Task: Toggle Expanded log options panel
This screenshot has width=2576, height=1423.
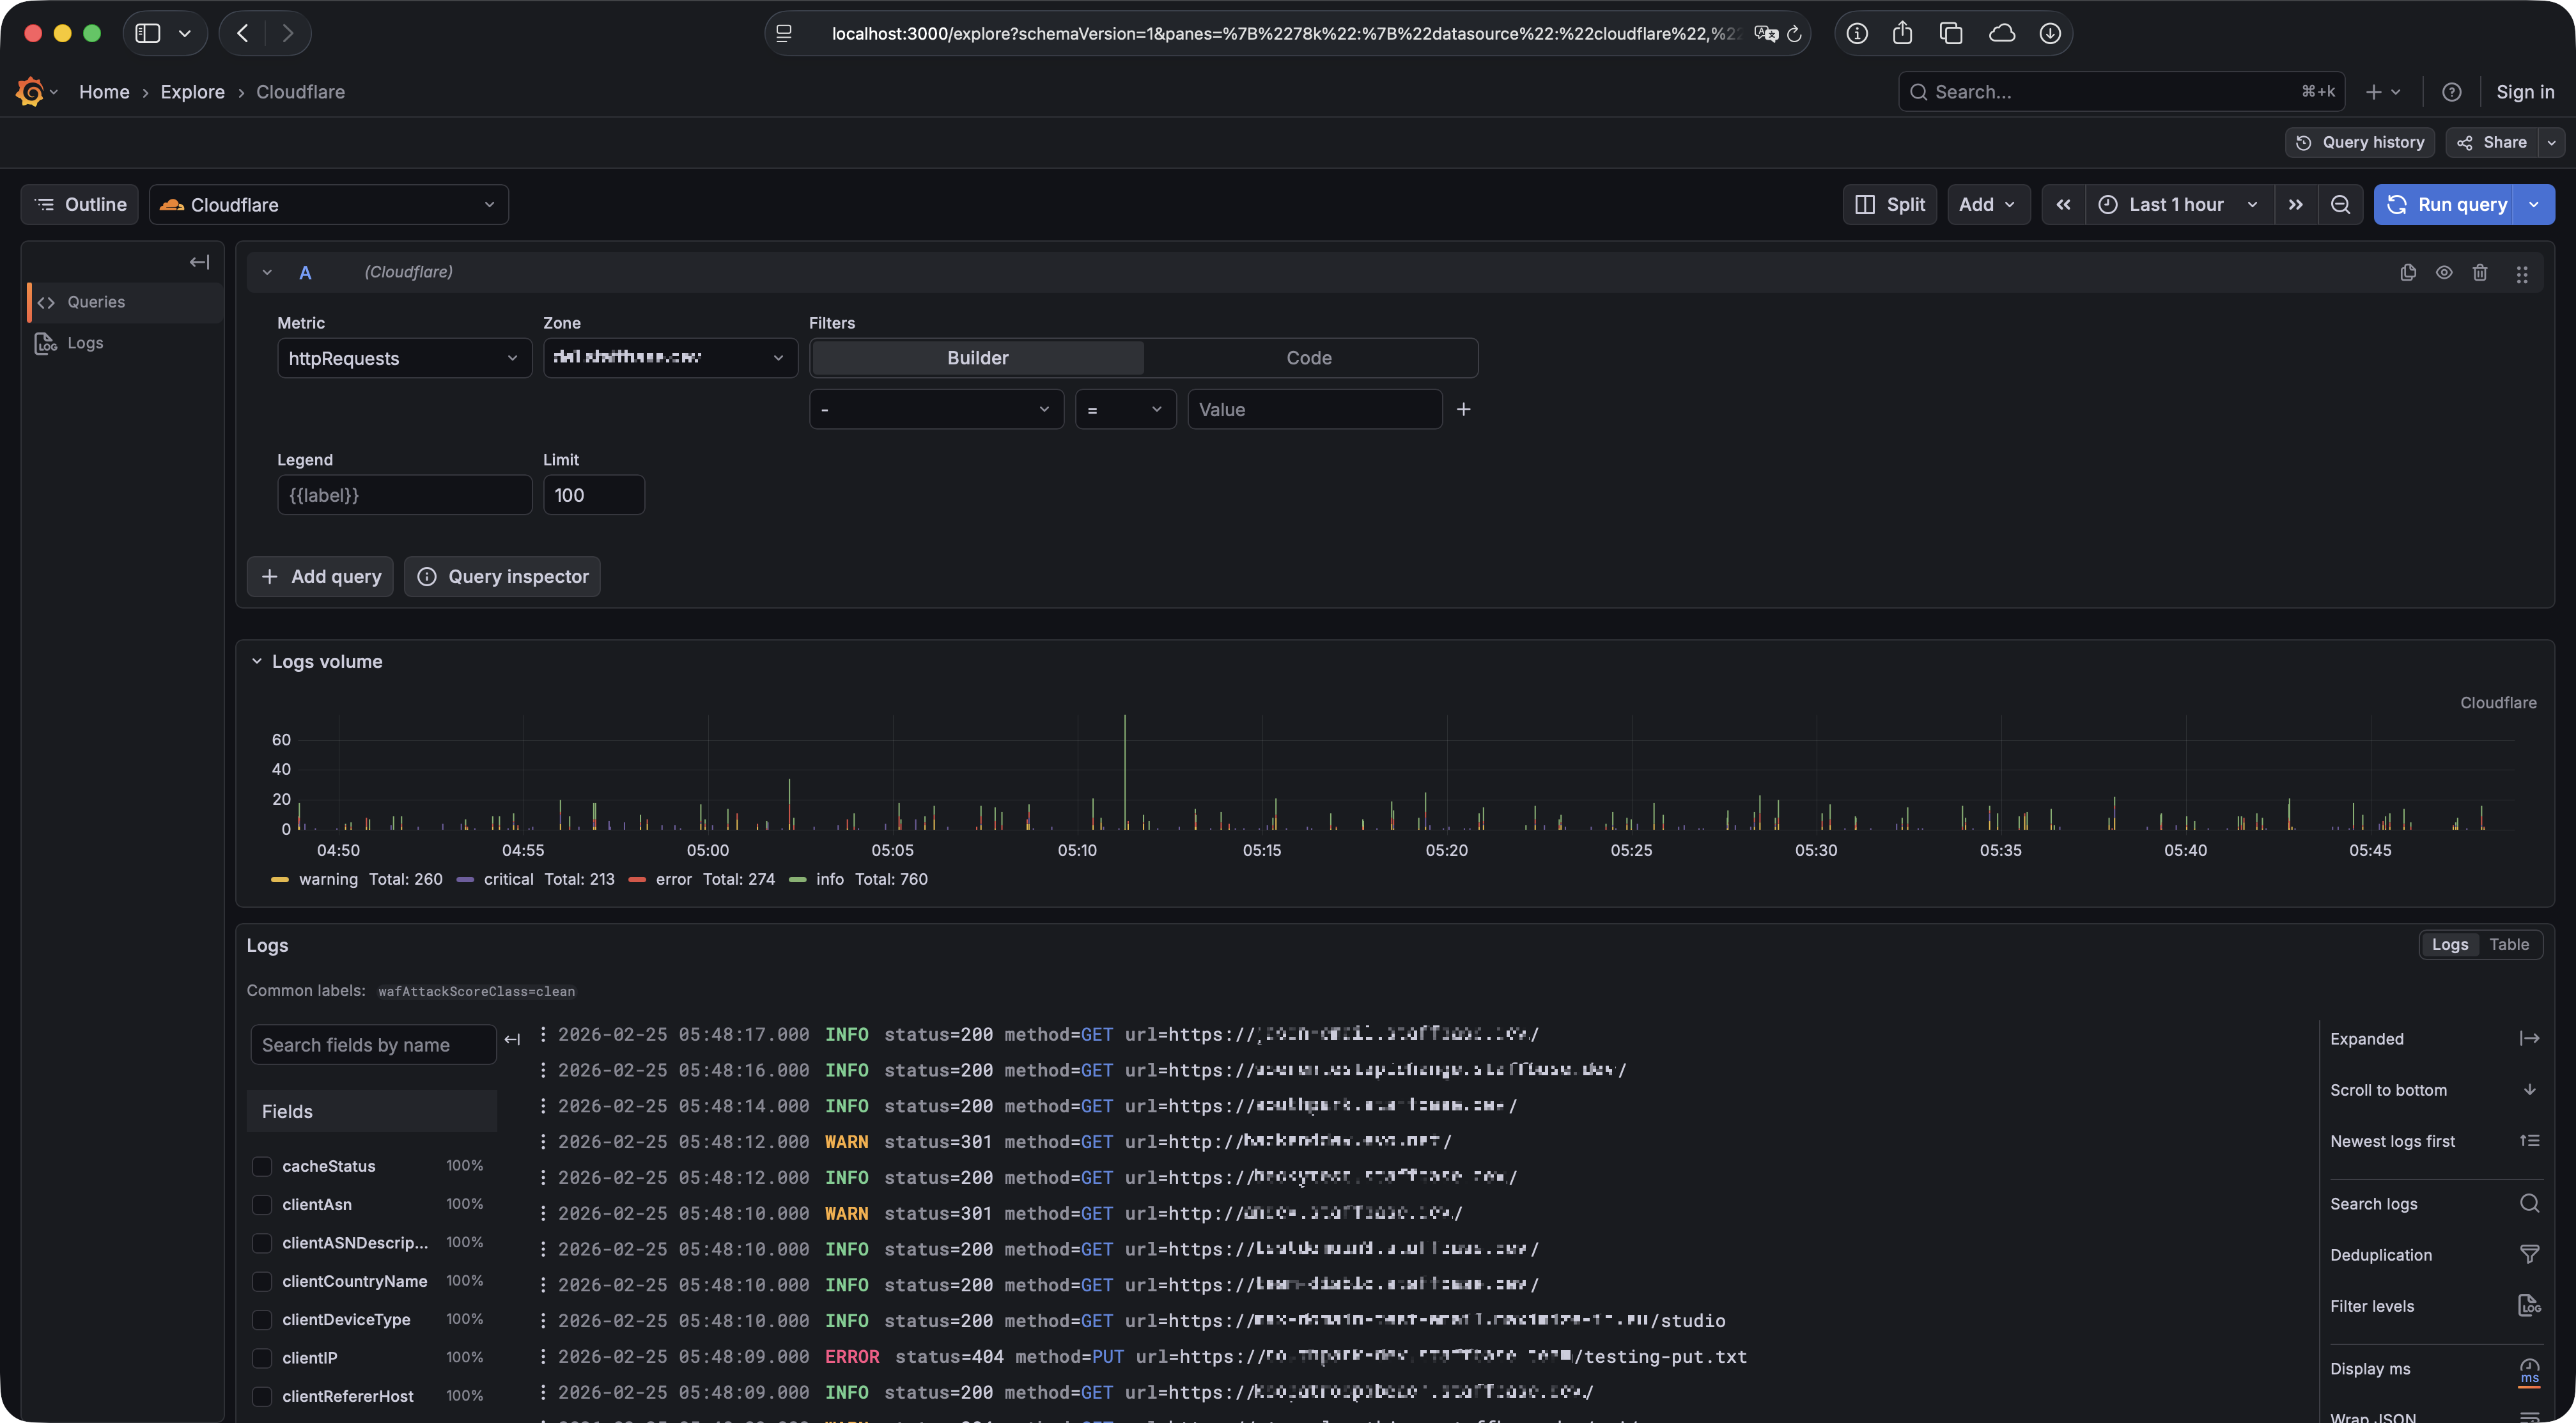Action: tap(2434, 1038)
